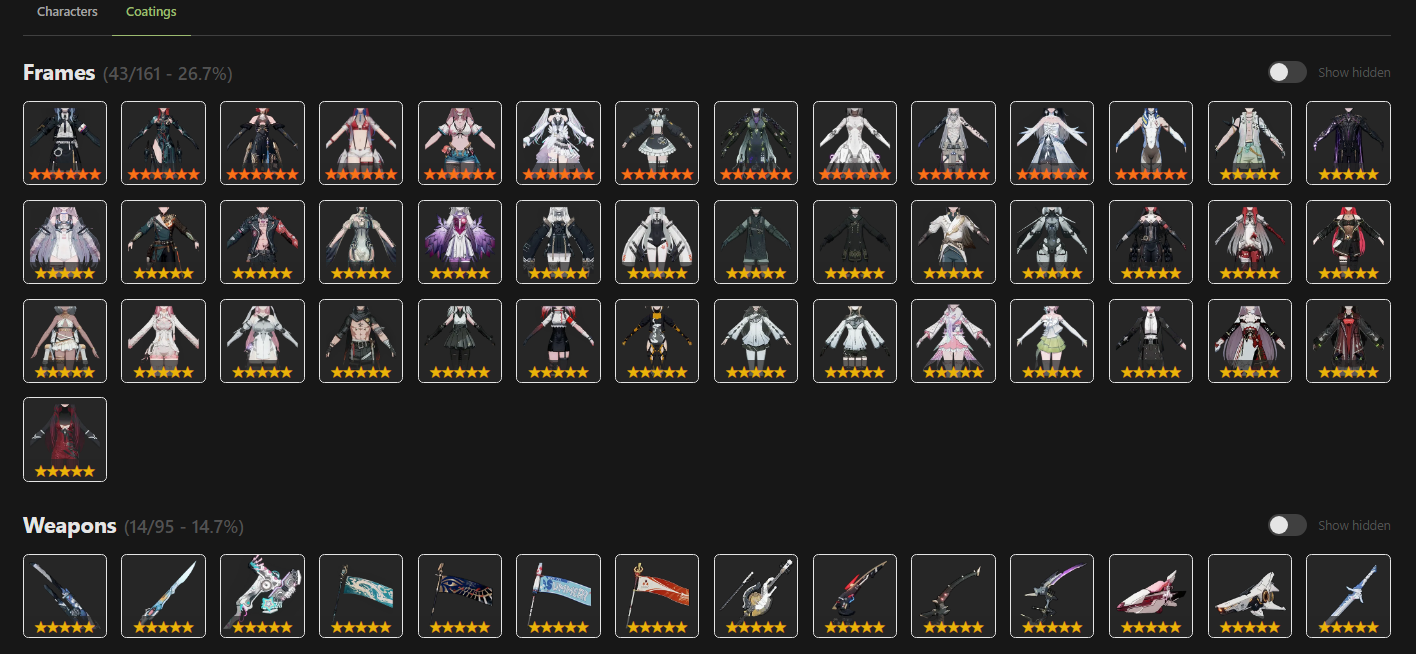Choose the green skirt frame coating
Image resolution: width=1416 pixels, height=654 pixels.
coord(1052,341)
